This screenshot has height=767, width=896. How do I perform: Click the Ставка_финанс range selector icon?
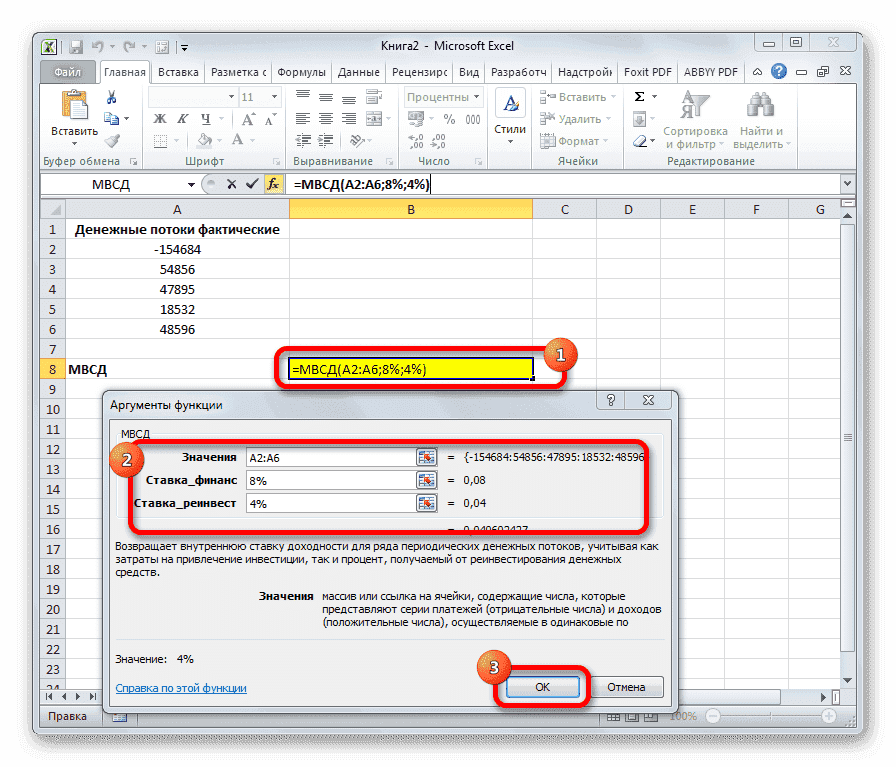(428, 480)
